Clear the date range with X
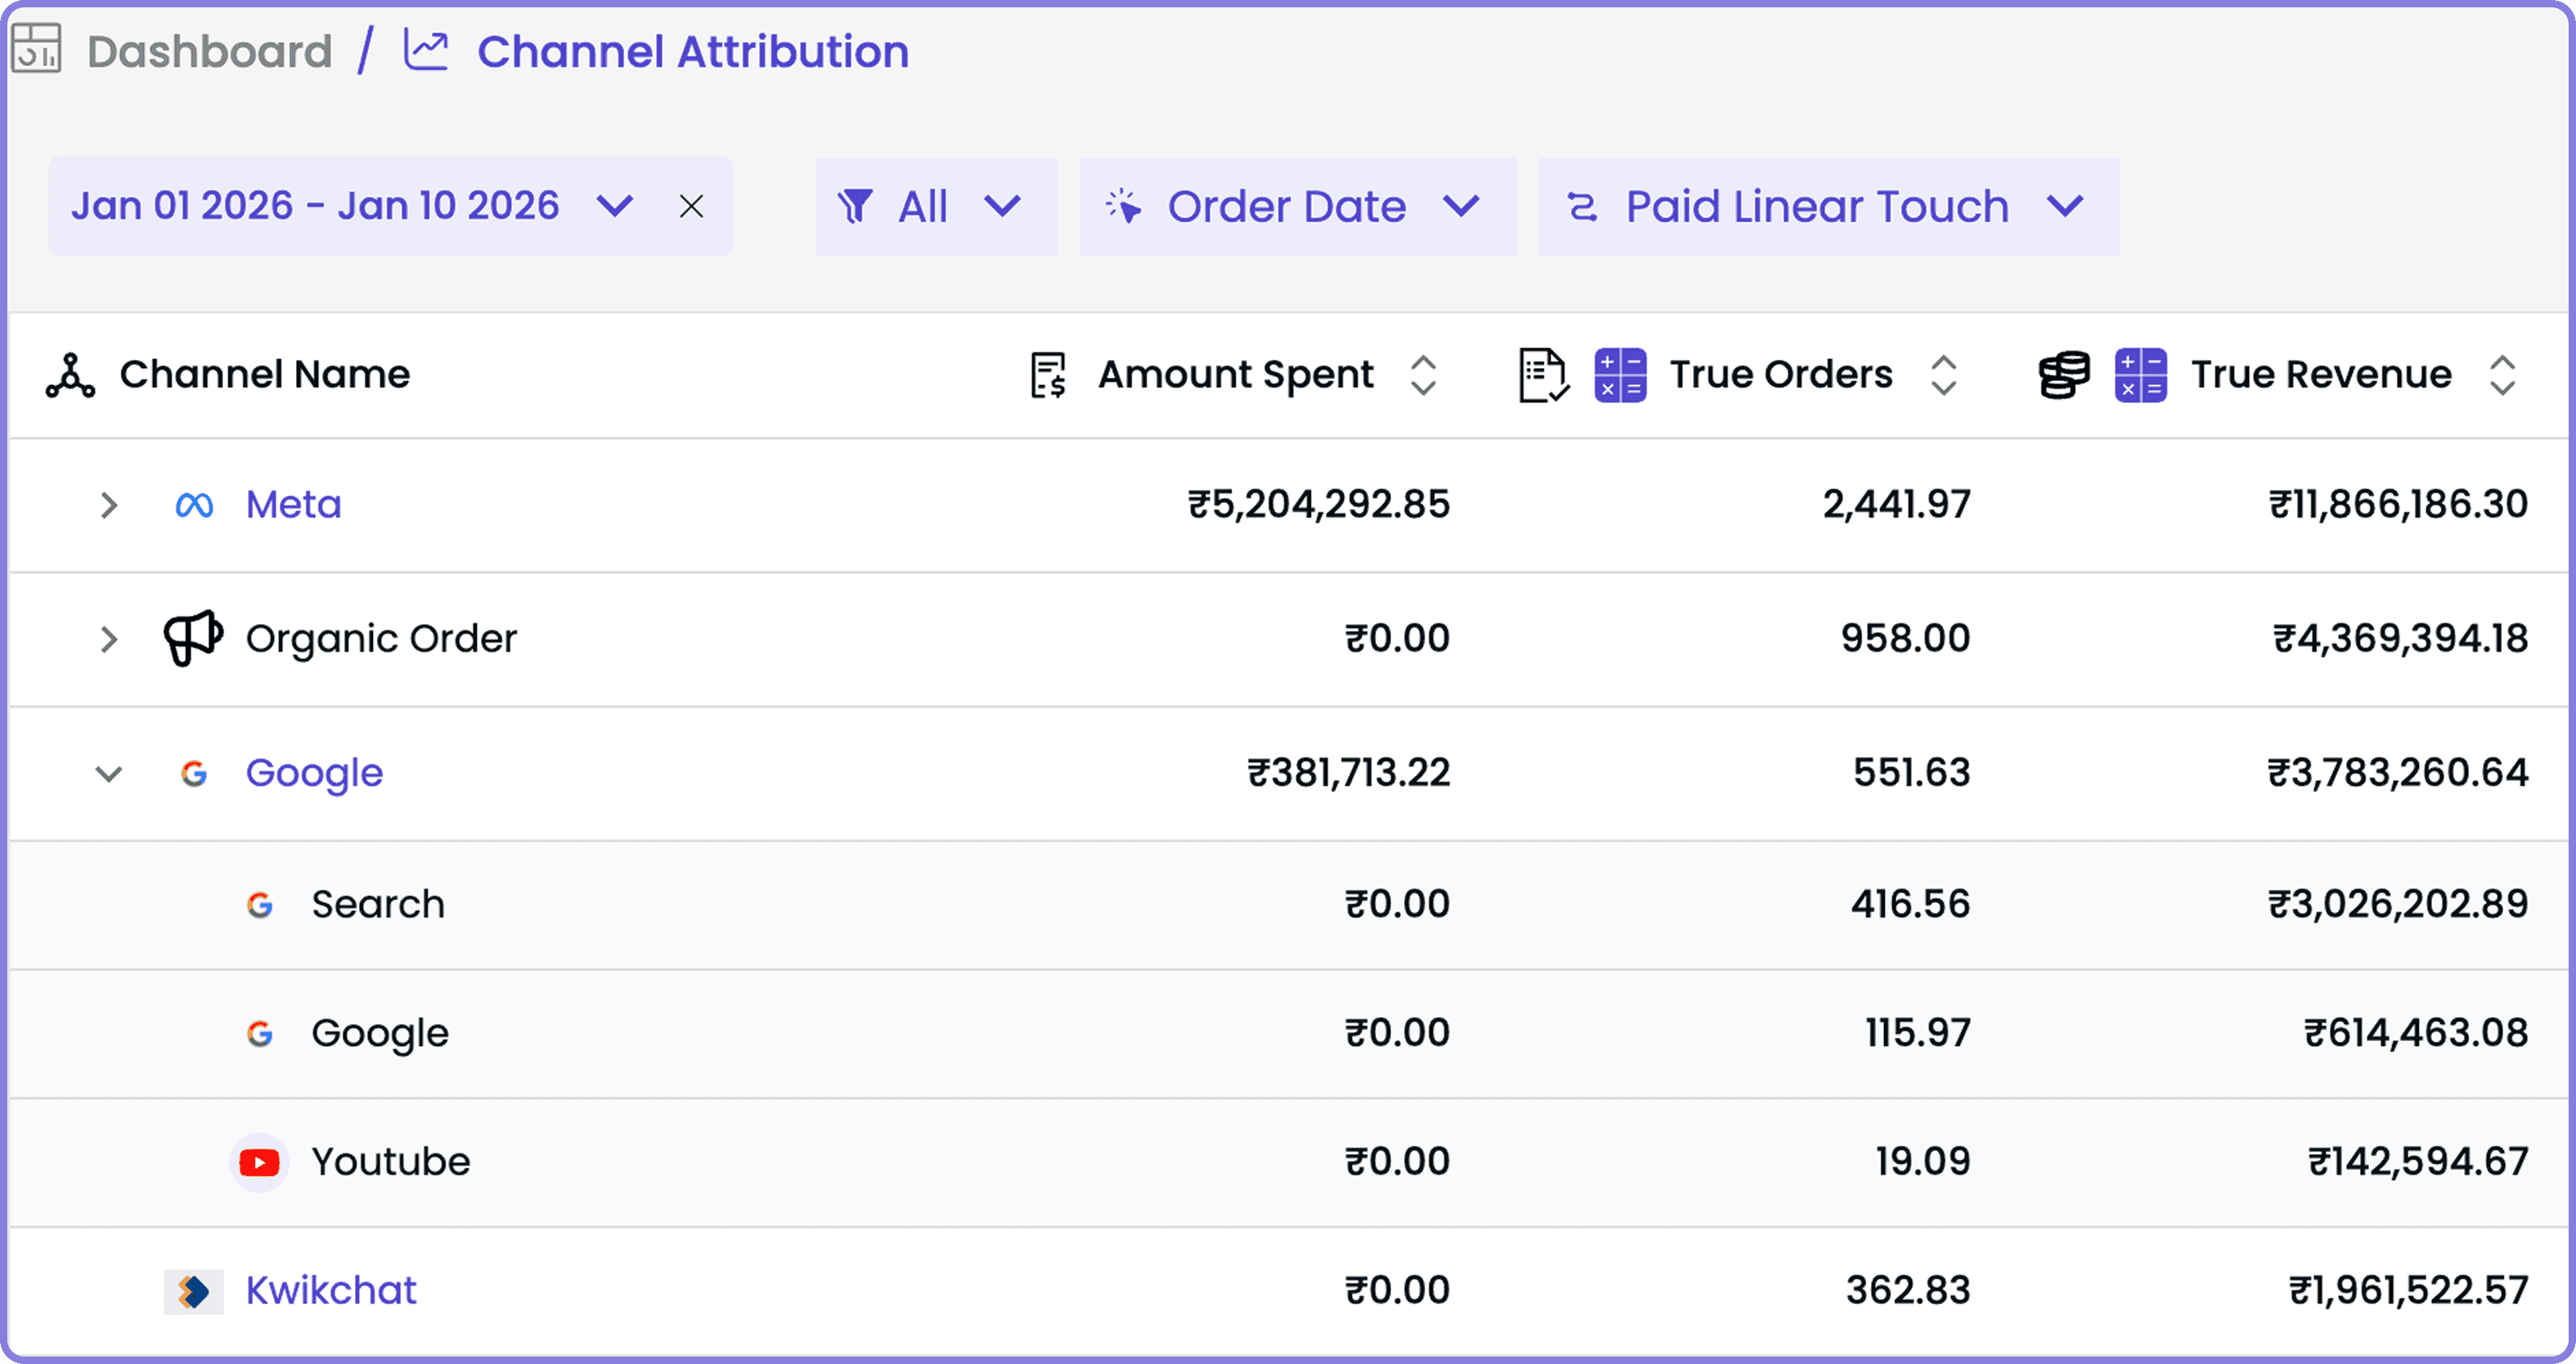Screen dimensions: 2576x1364 [x=691, y=206]
